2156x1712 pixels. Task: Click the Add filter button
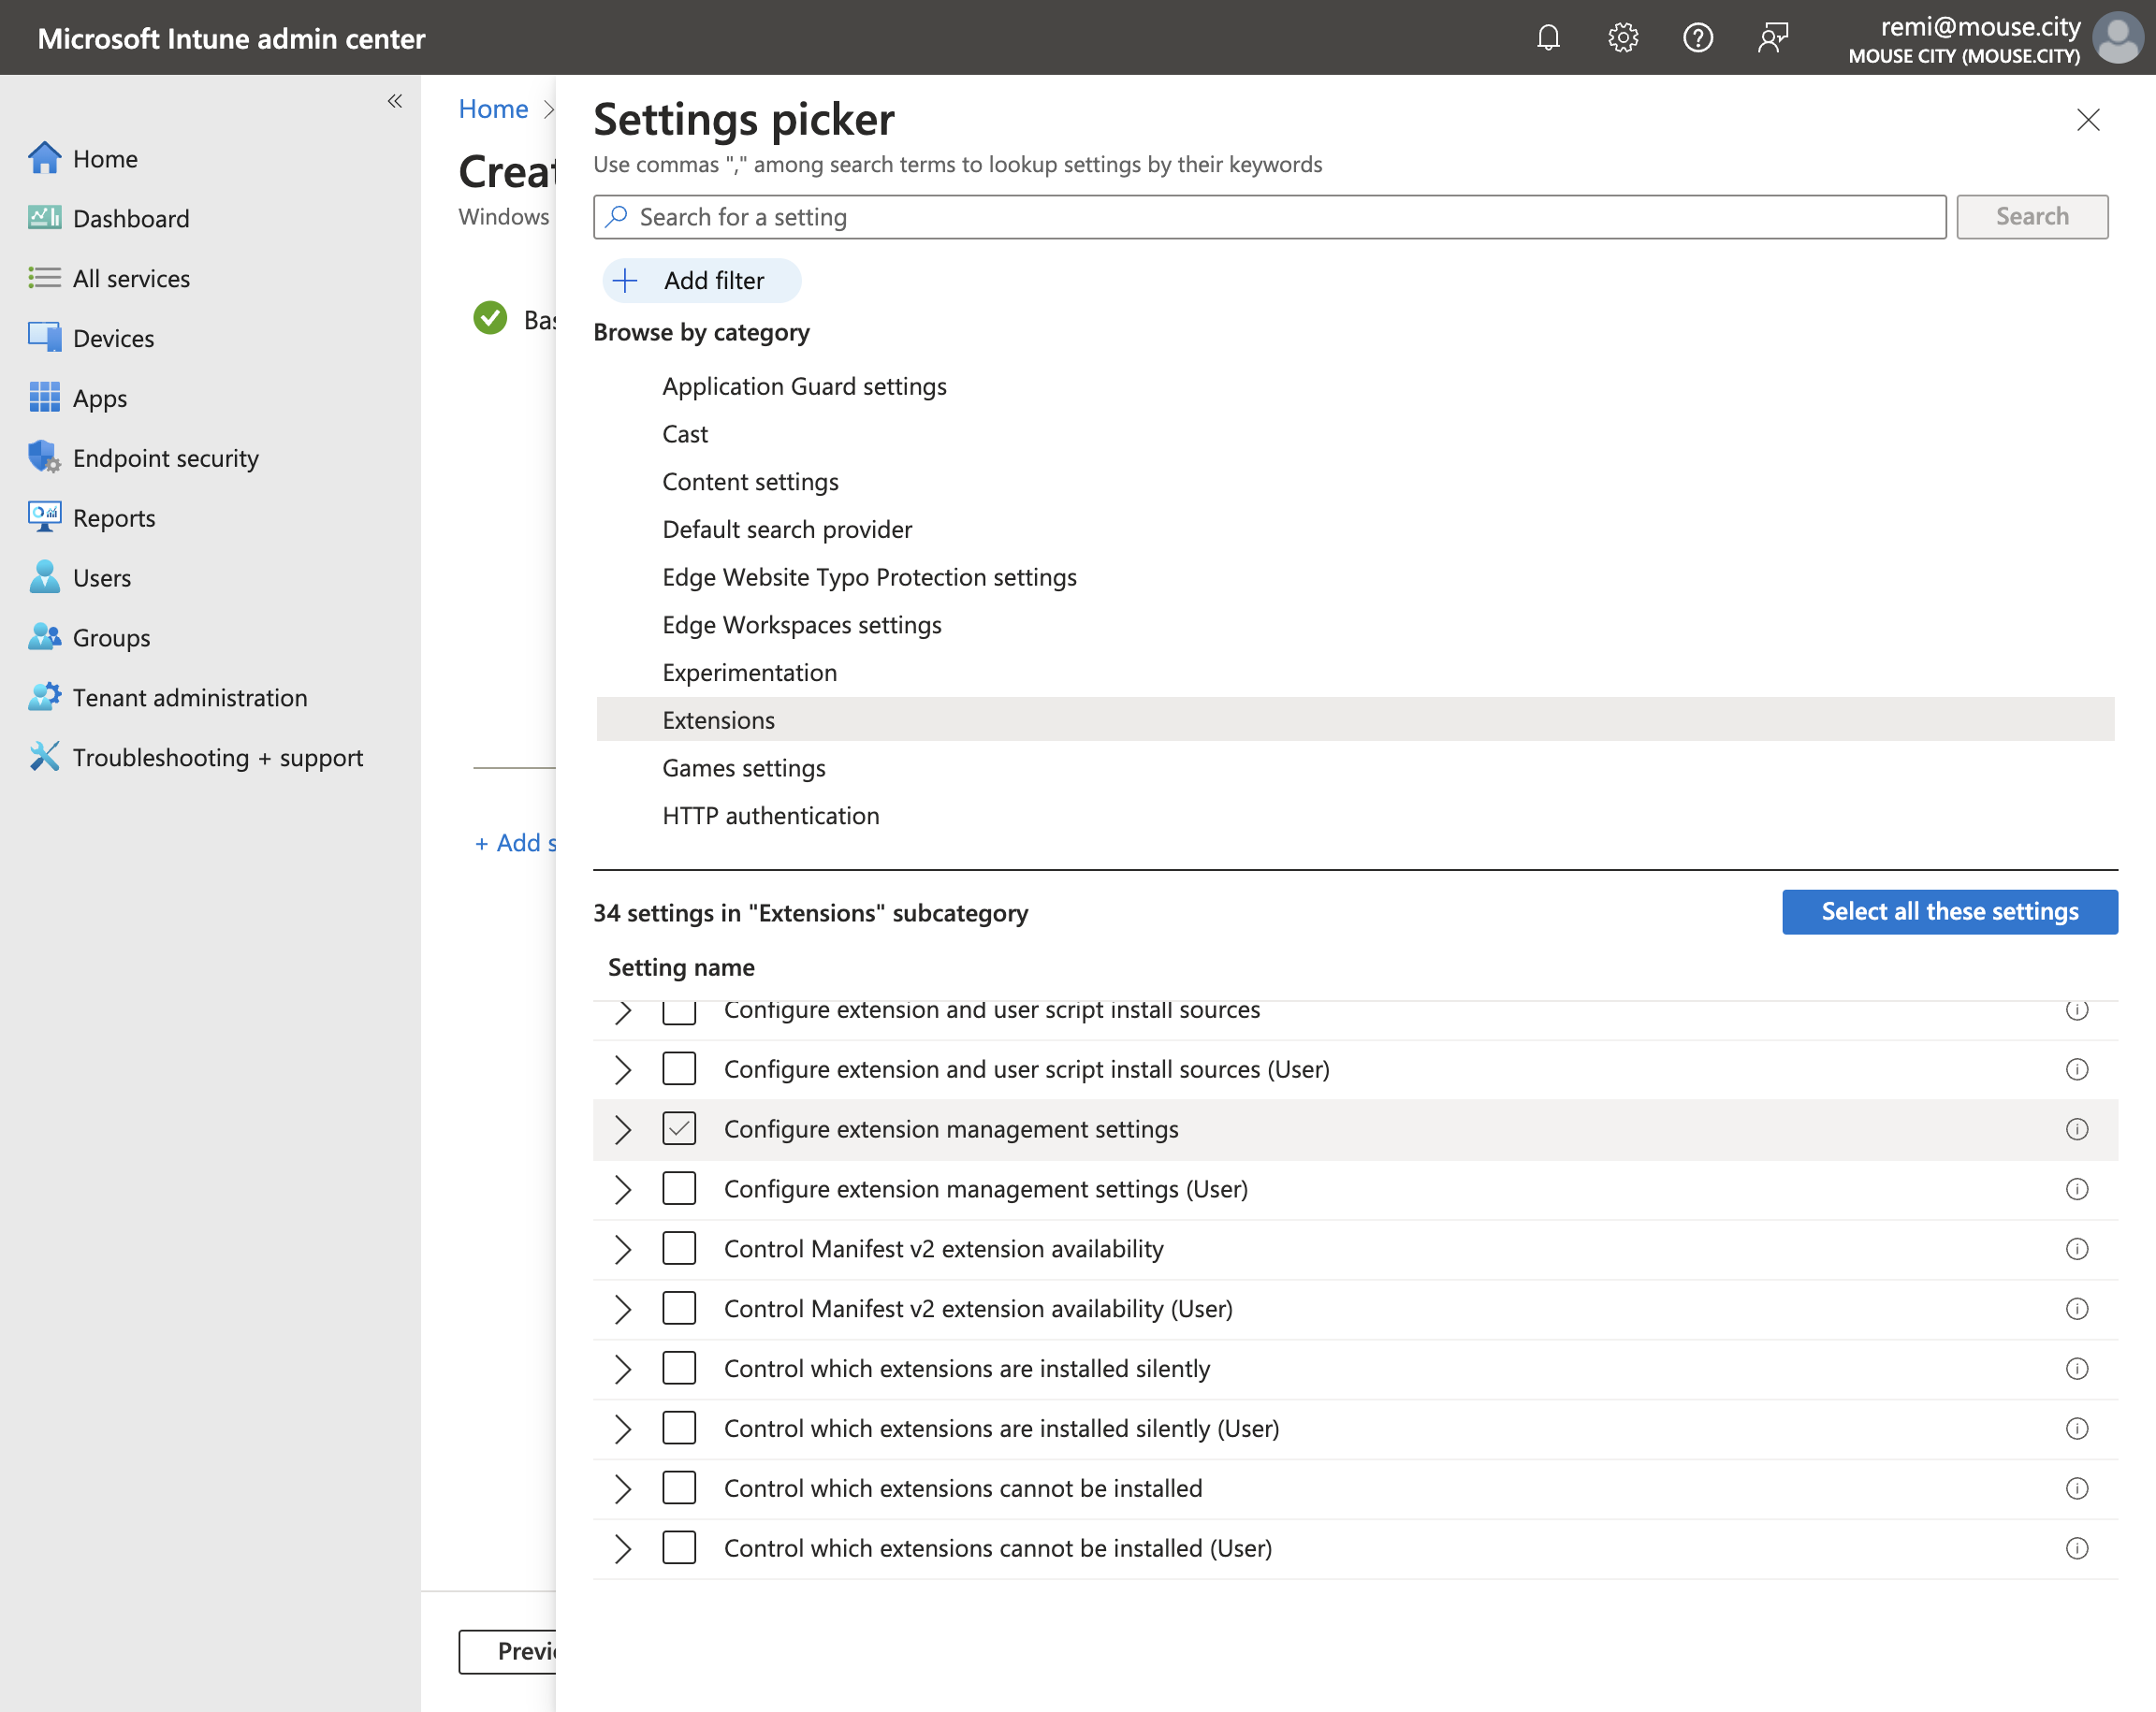point(701,280)
